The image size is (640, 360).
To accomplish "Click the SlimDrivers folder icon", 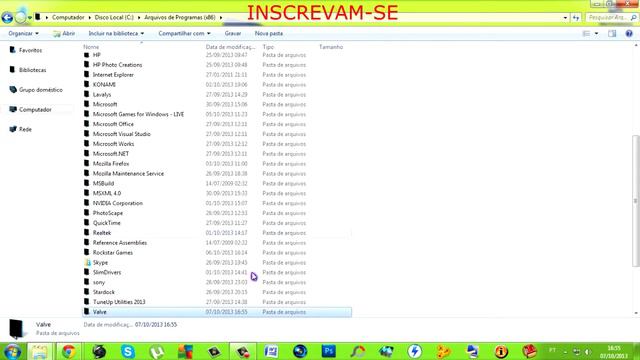I will coord(87,272).
